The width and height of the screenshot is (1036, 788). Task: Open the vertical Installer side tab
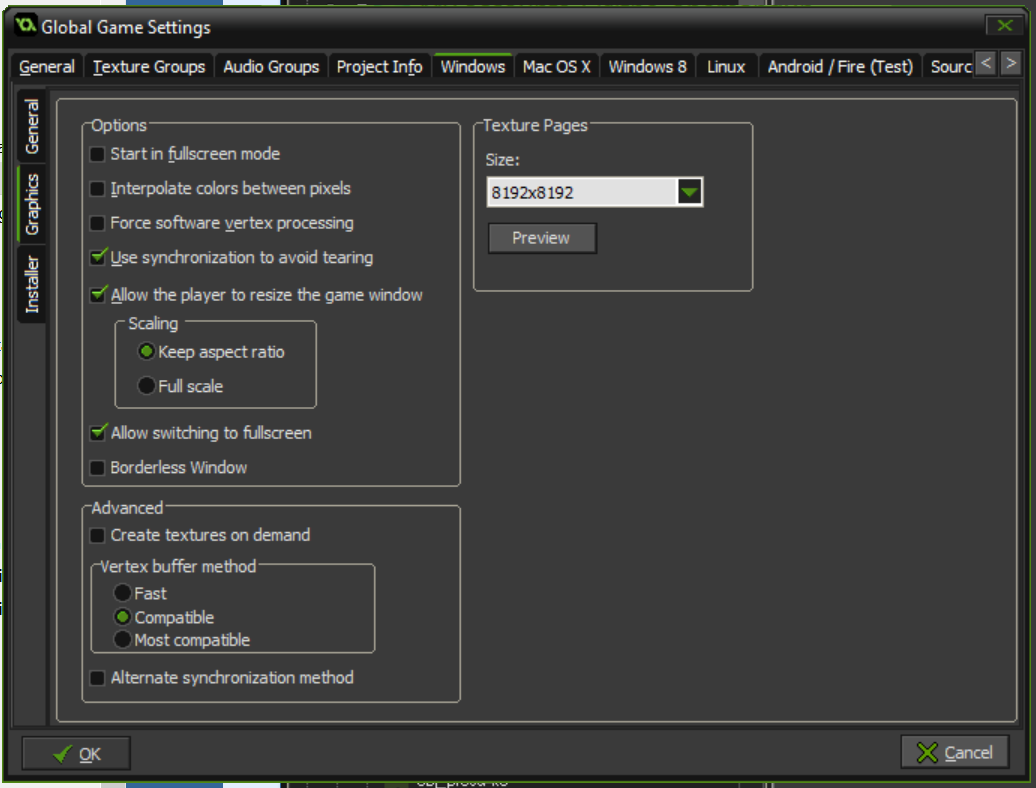32,284
